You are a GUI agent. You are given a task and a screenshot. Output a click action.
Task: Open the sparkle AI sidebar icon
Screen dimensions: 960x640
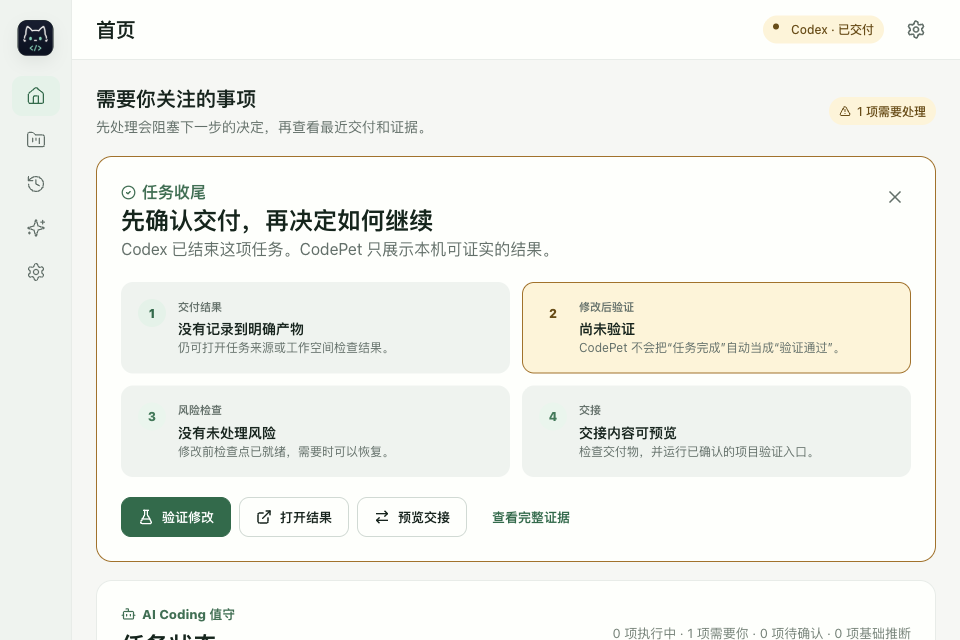36,228
